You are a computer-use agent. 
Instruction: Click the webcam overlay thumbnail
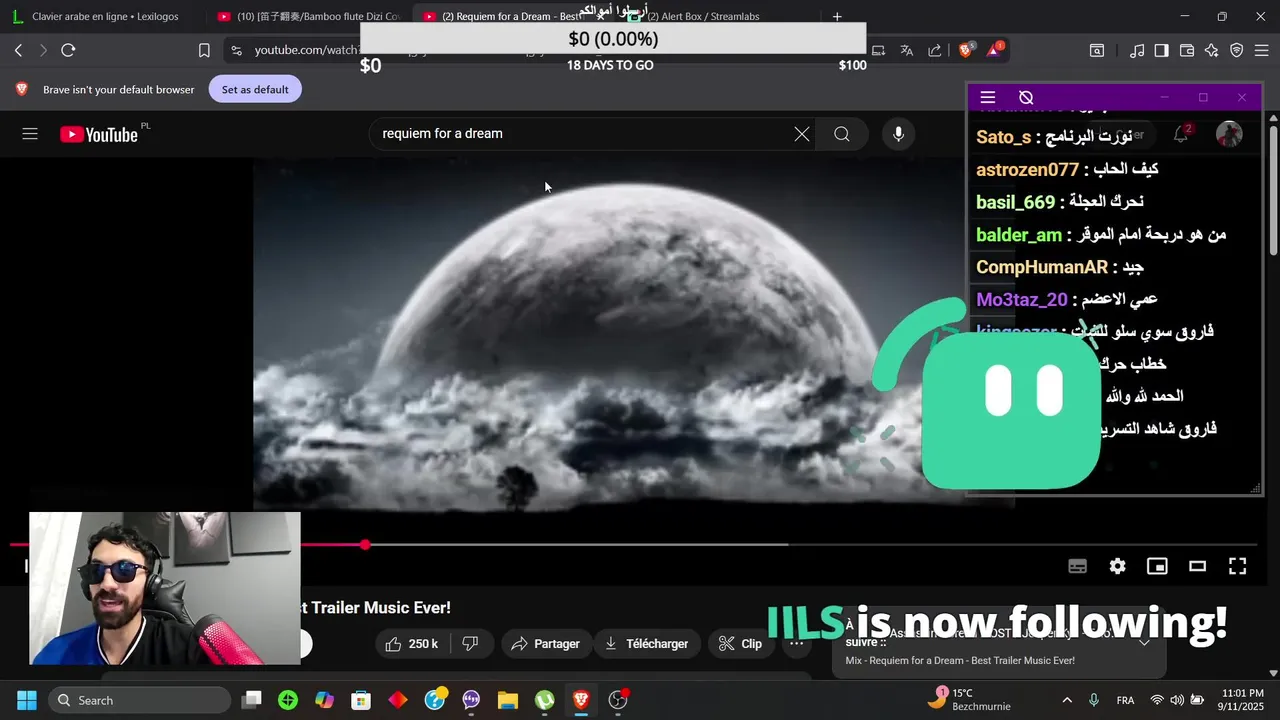[x=165, y=588]
